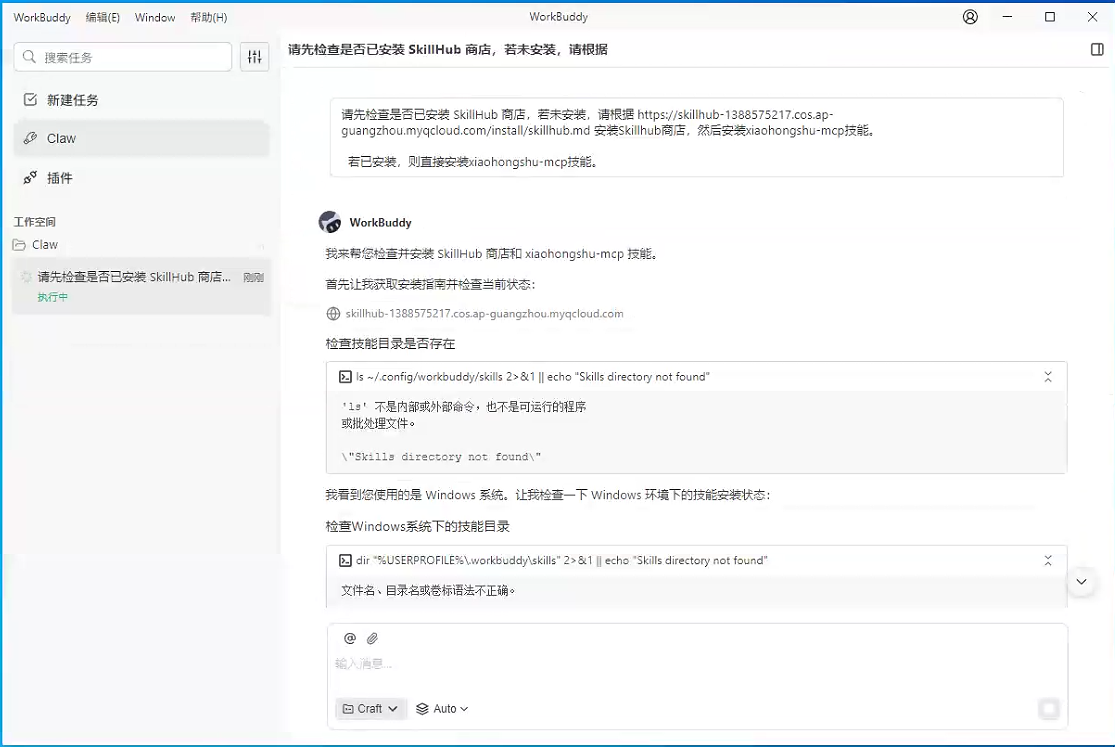Click the 工作空间 section heading
Screen dimensions: 1115x747
(34, 222)
